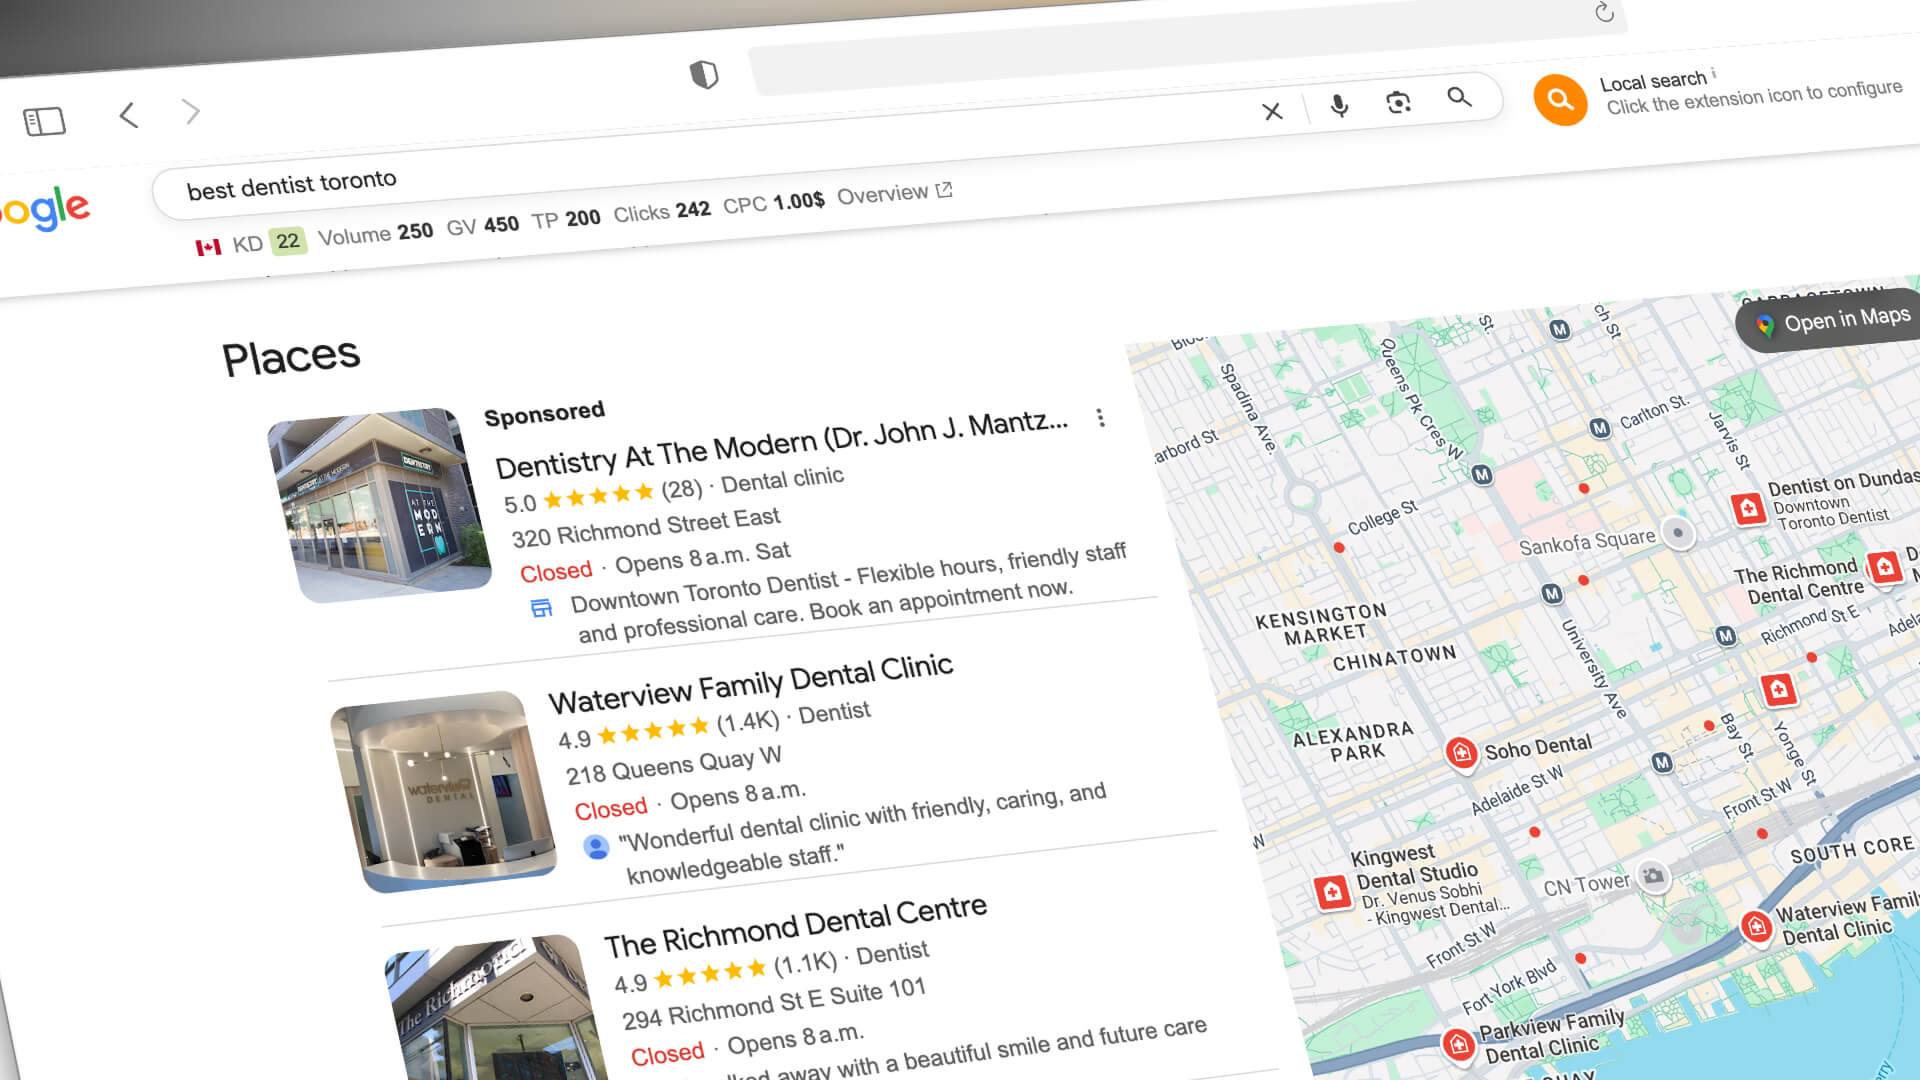Click the Sankofa Square landmark marker
The image size is (1920, 1080).
[x=1678, y=532]
